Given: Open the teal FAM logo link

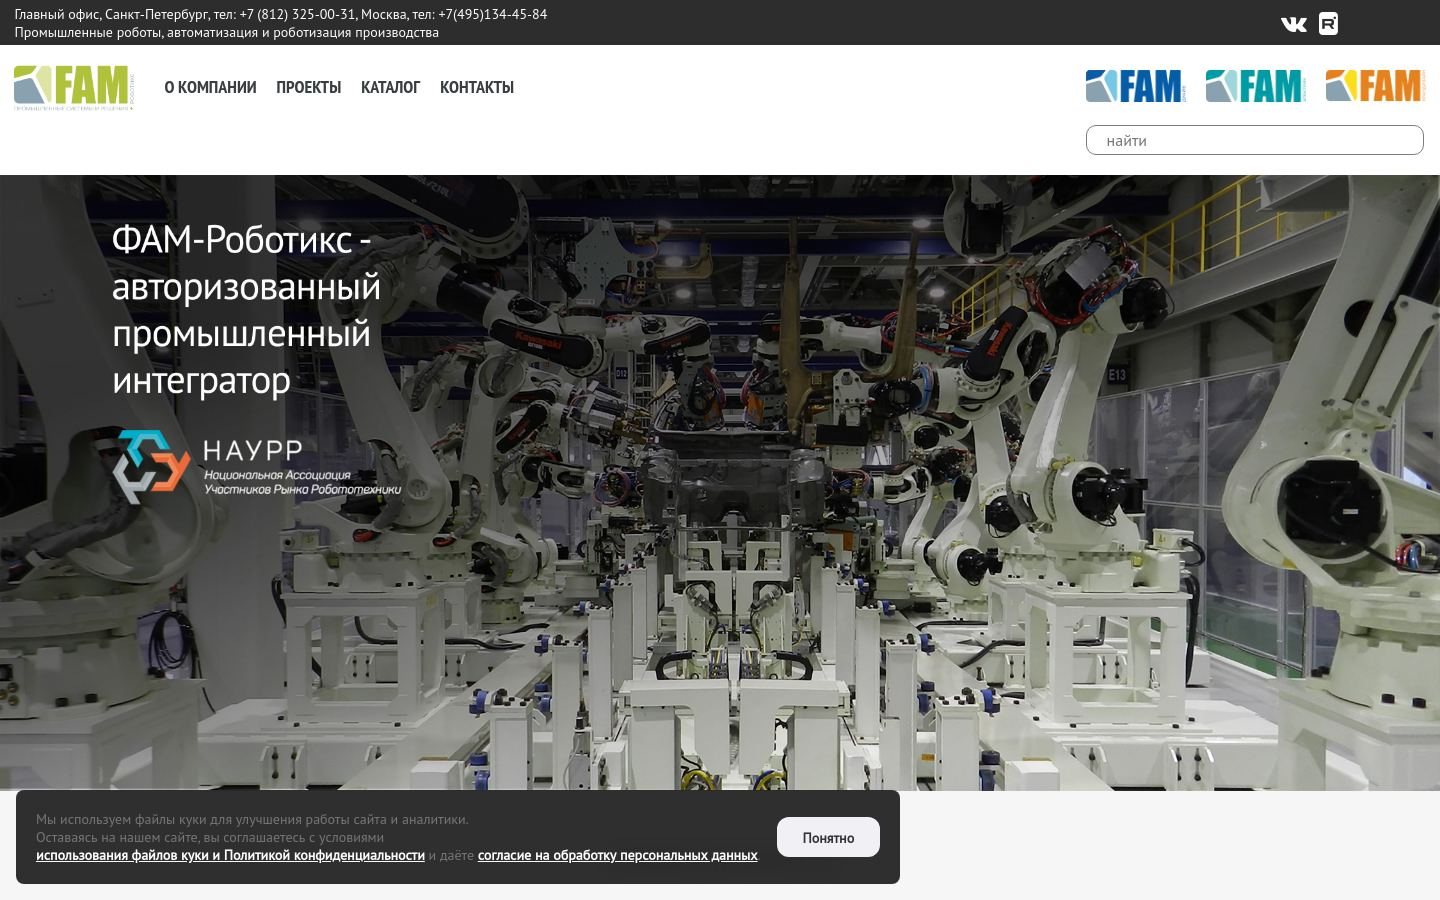Looking at the screenshot, I should point(1256,86).
